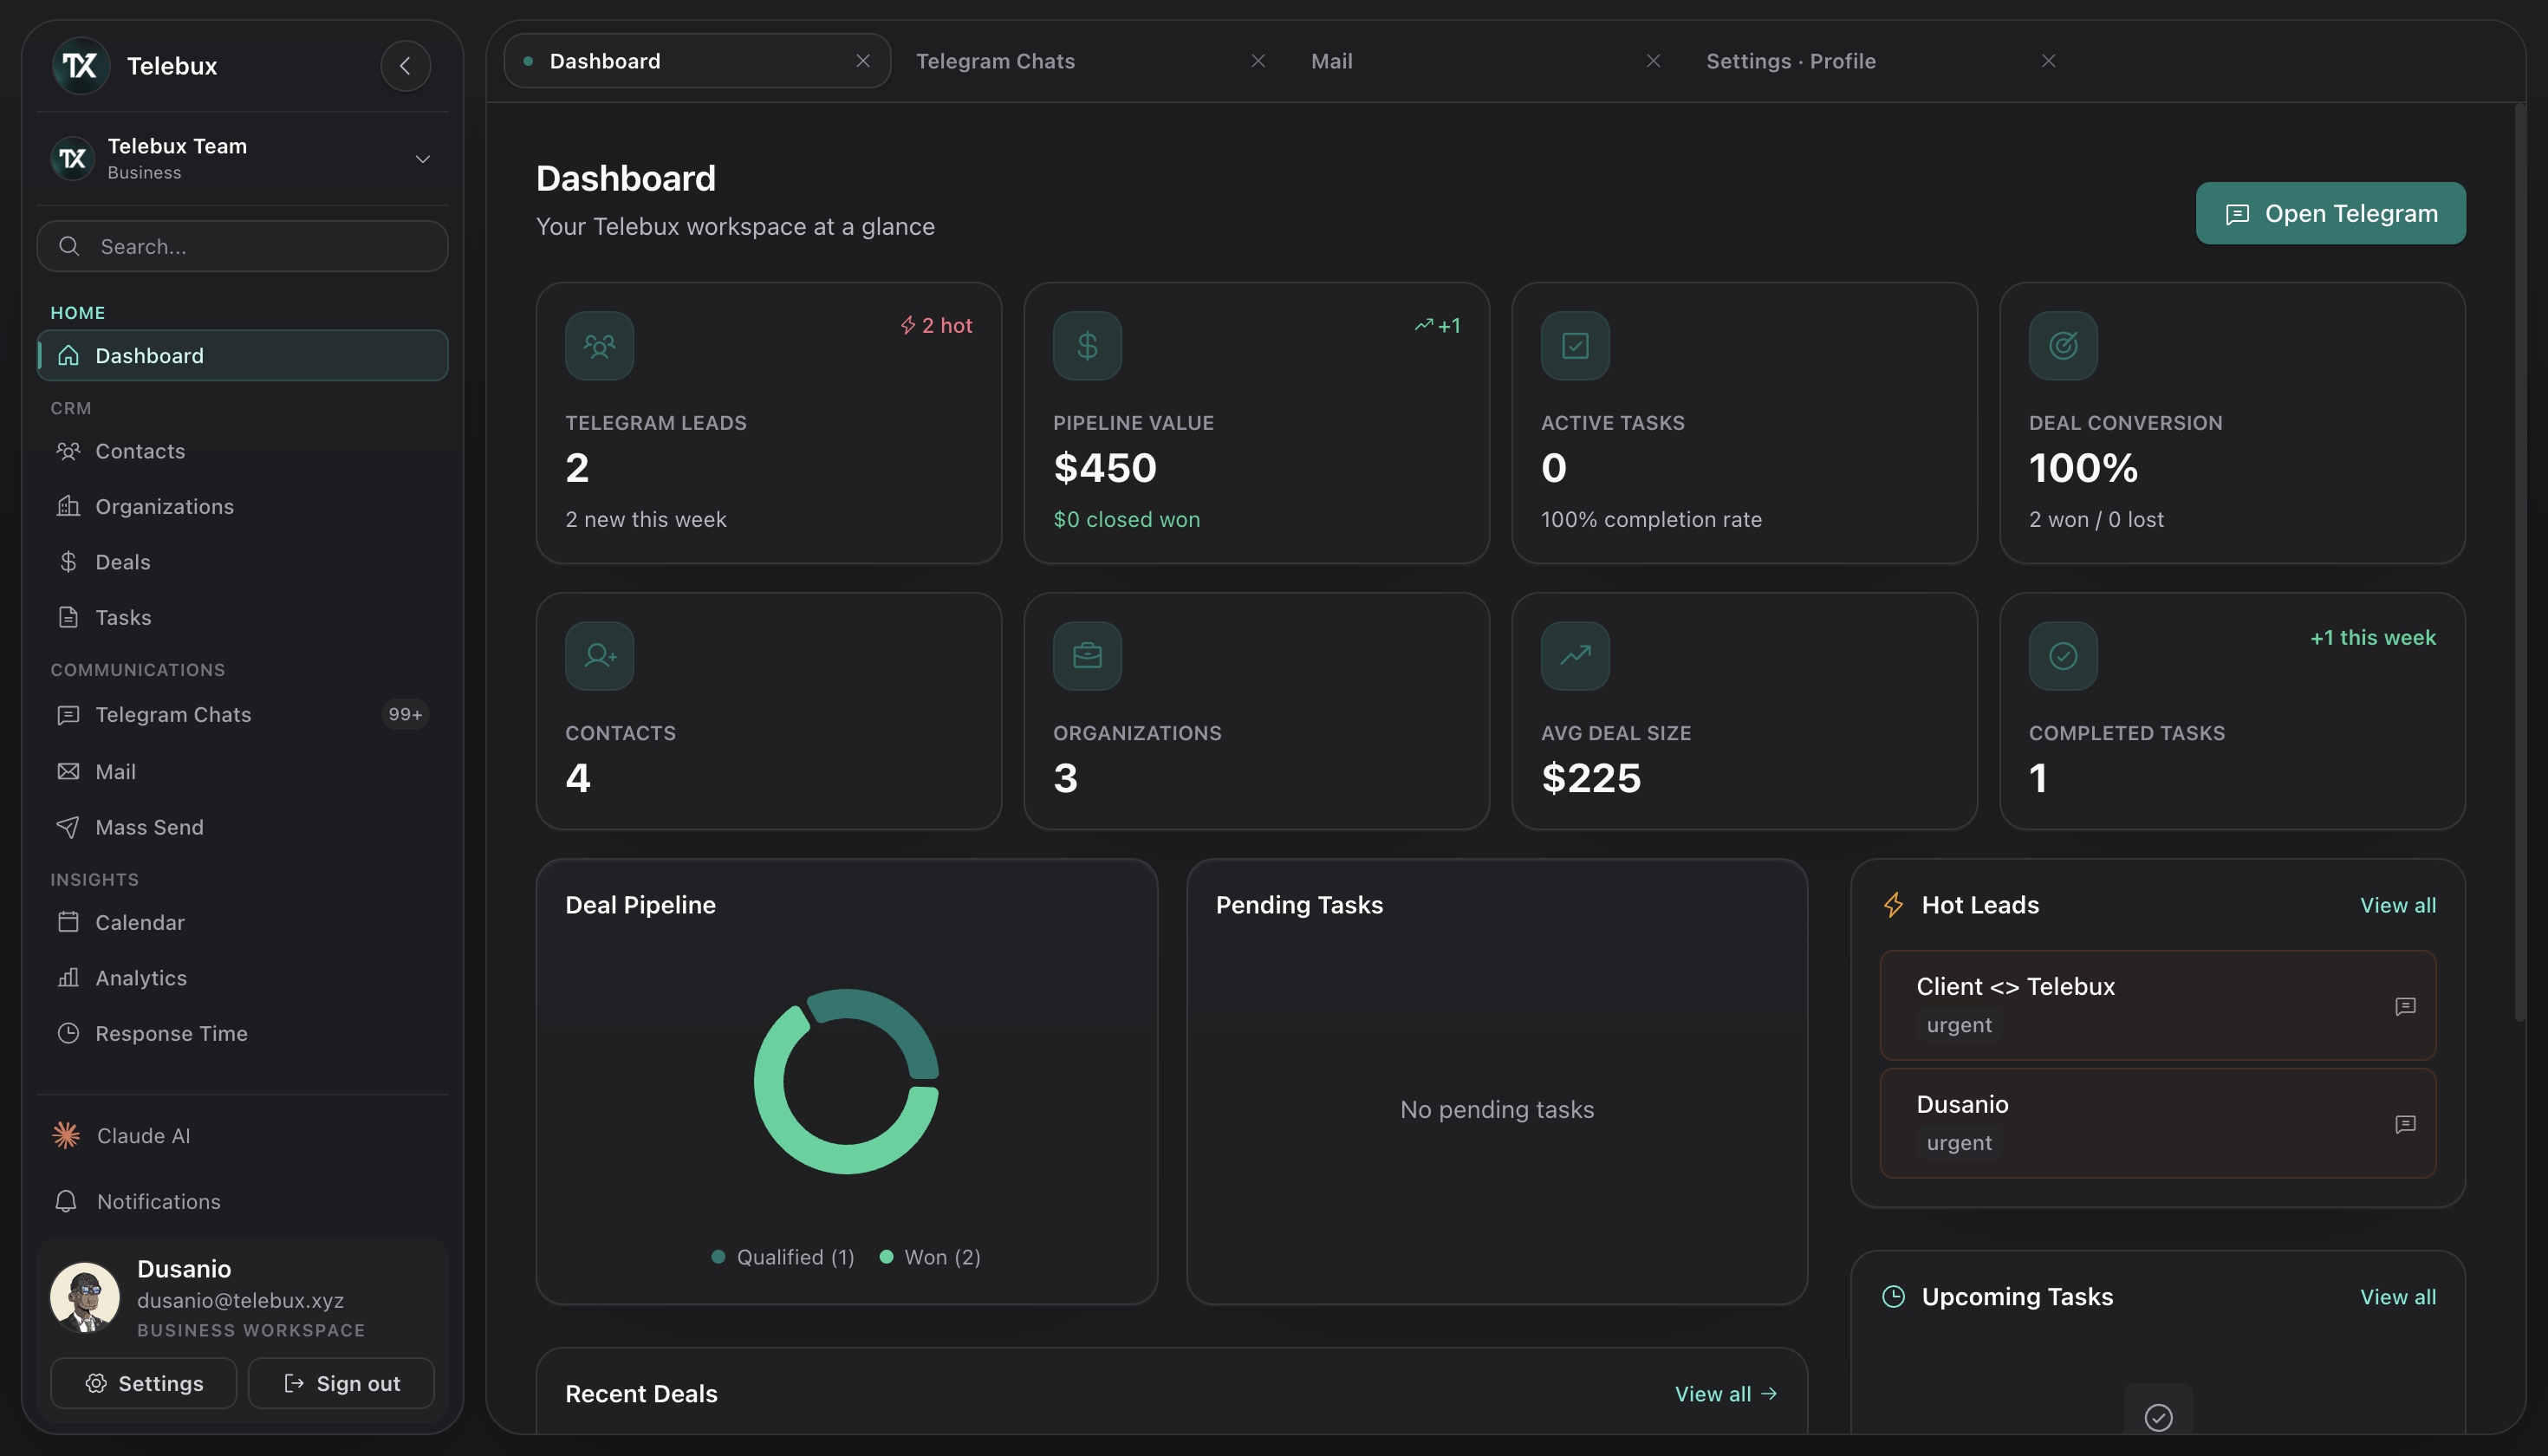Click the Telegram Leads people icon

[600, 346]
